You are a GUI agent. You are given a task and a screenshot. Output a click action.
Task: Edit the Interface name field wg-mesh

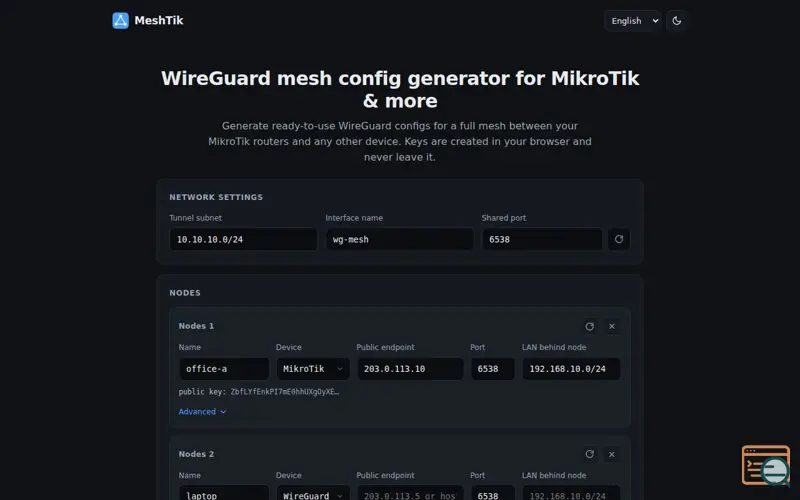click(399, 239)
